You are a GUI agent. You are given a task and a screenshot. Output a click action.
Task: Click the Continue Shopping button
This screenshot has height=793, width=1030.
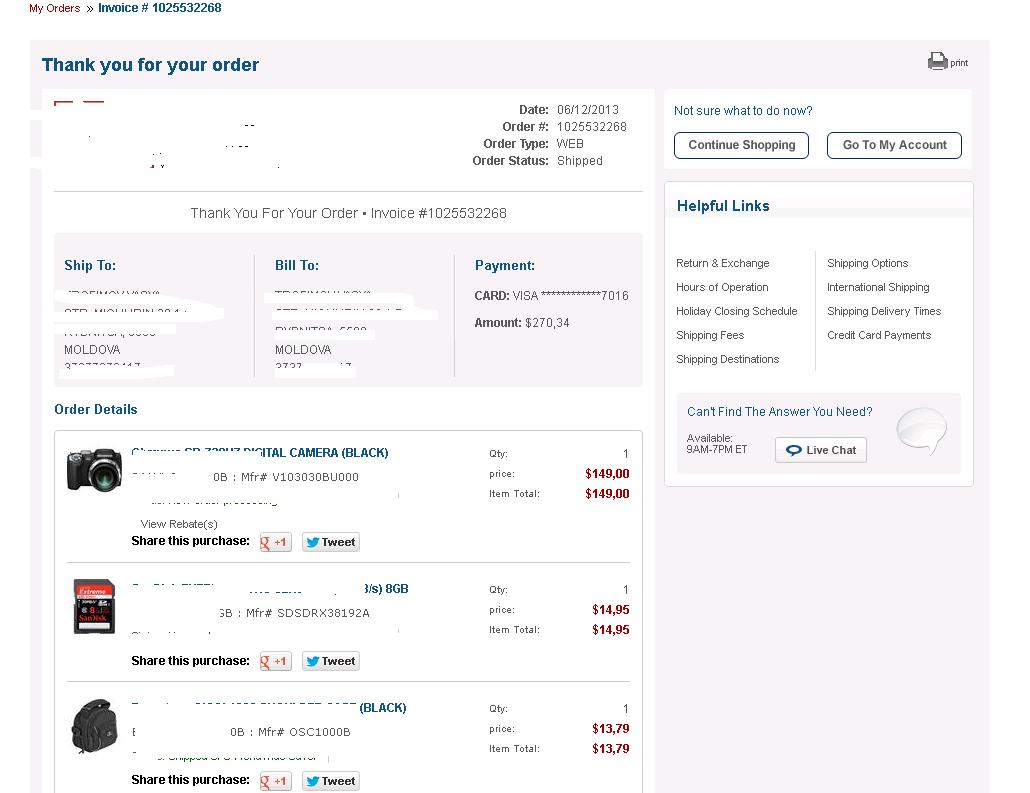(x=741, y=145)
